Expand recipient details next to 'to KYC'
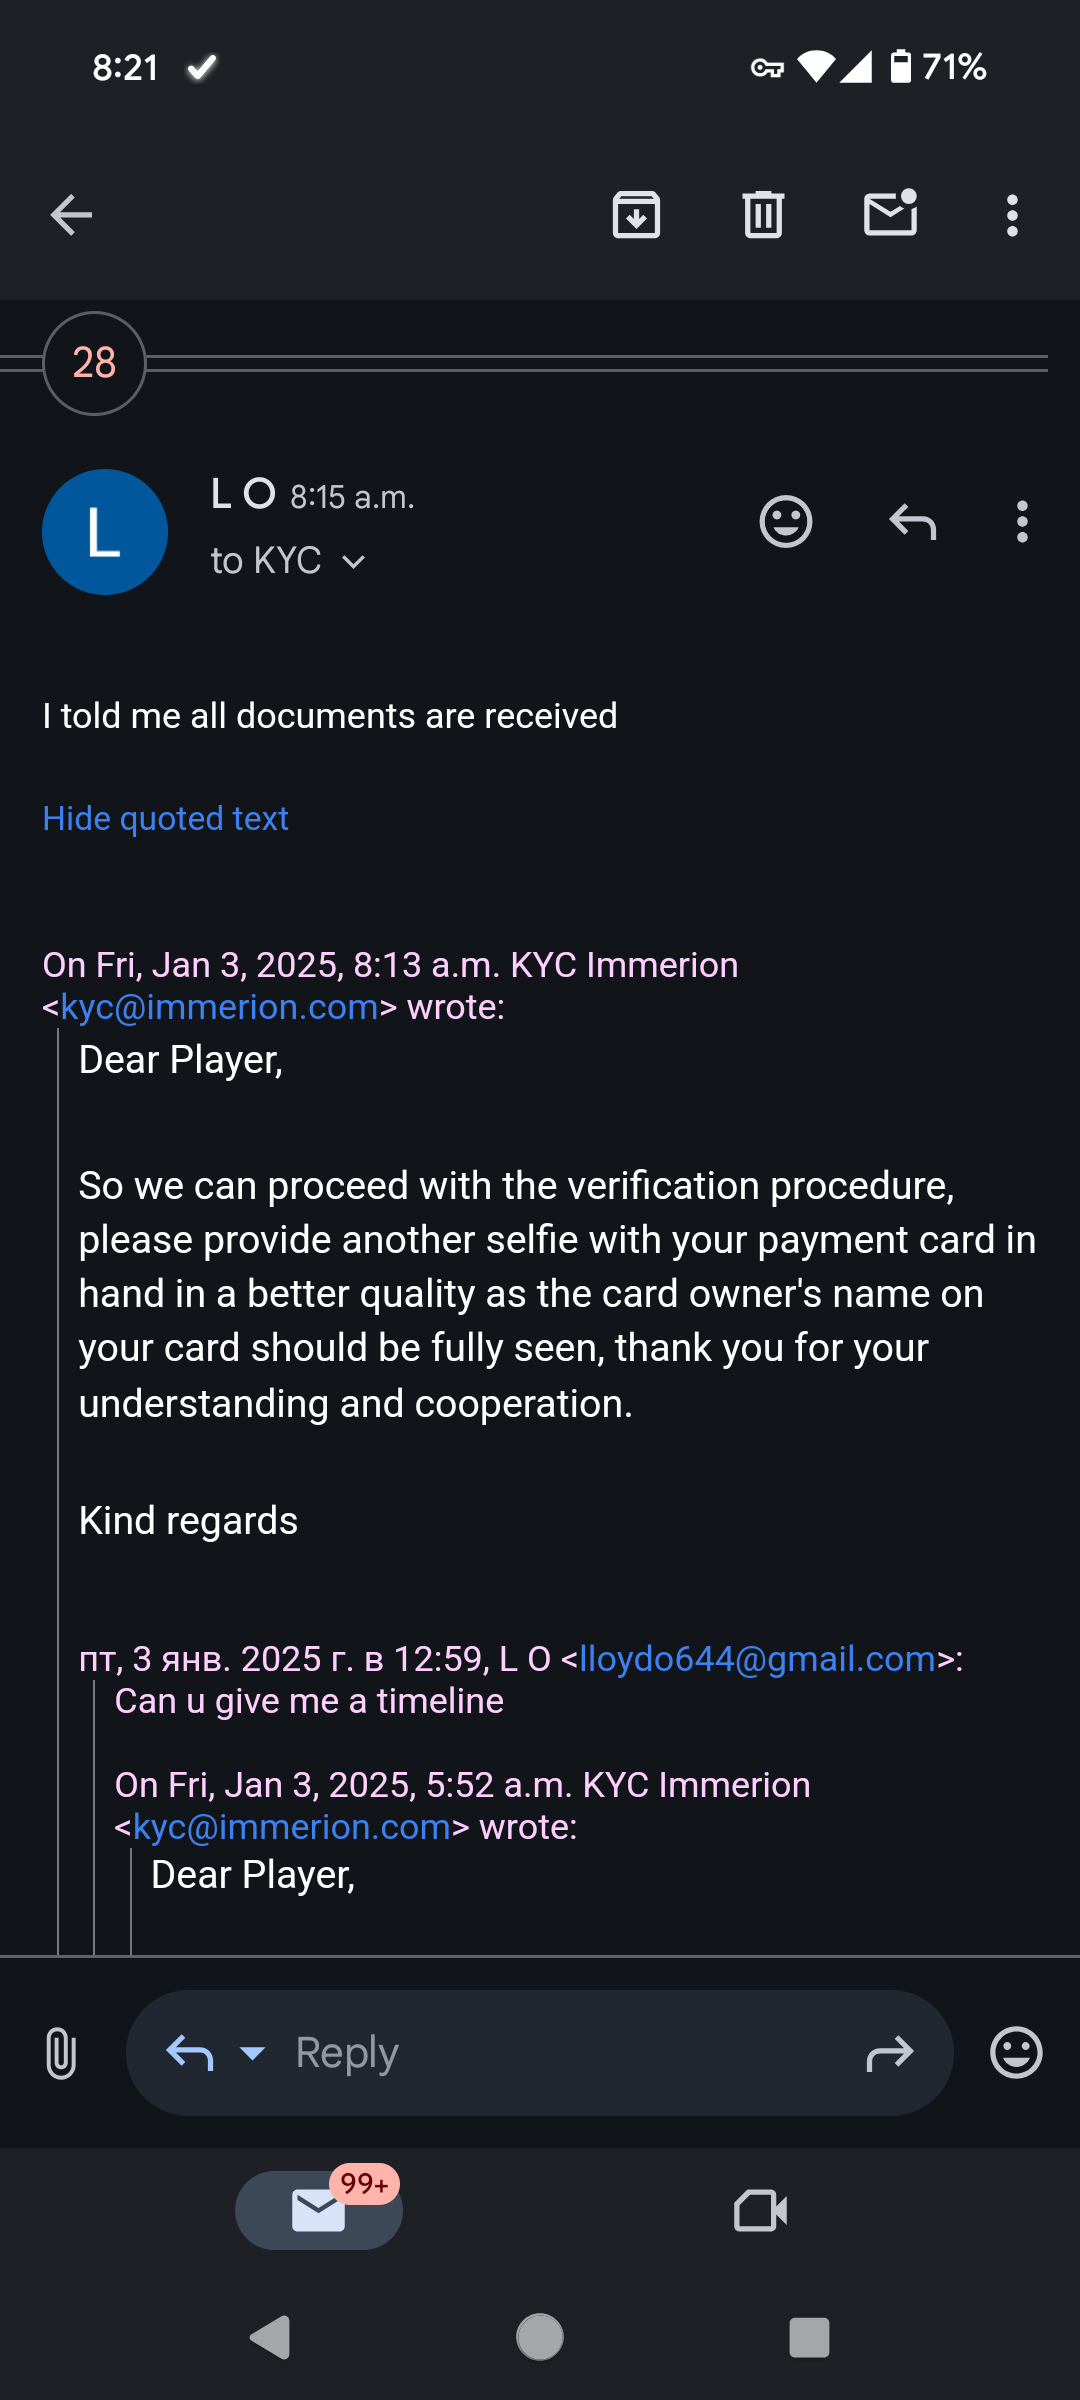Viewport: 1080px width, 2400px height. tap(354, 562)
